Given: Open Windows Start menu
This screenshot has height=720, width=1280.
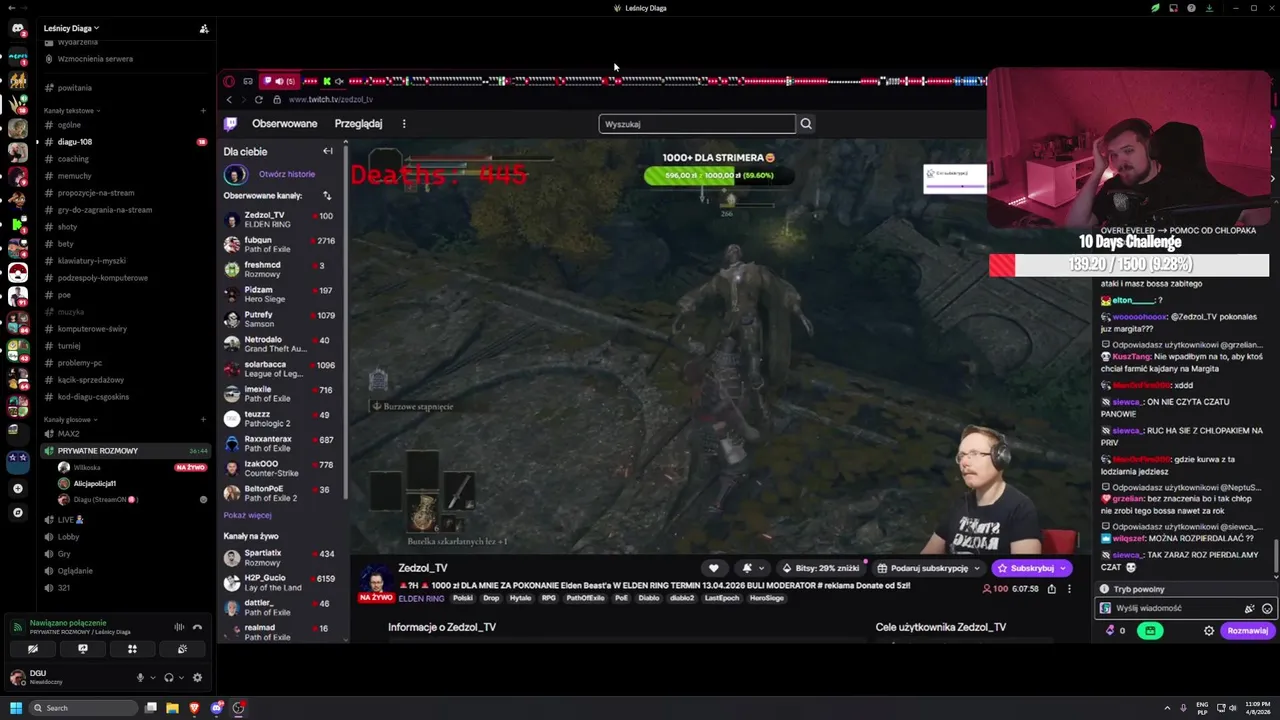Looking at the screenshot, I should click(x=16, y=708).
